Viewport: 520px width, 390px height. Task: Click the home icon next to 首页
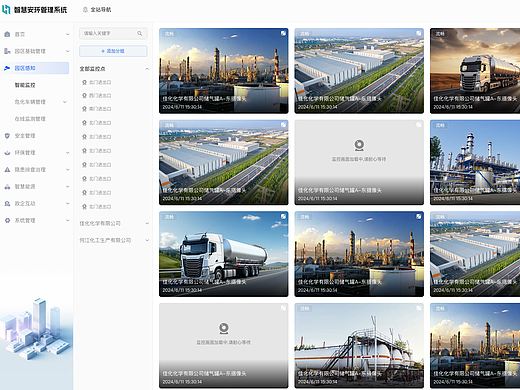[7, 34]
